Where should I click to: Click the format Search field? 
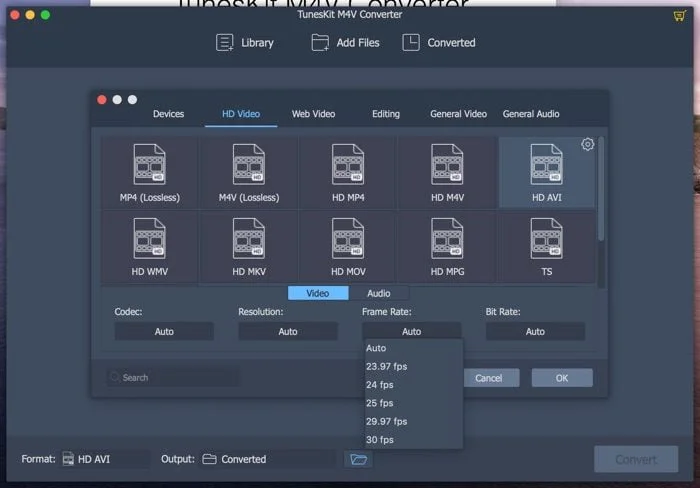pos(173,377)
